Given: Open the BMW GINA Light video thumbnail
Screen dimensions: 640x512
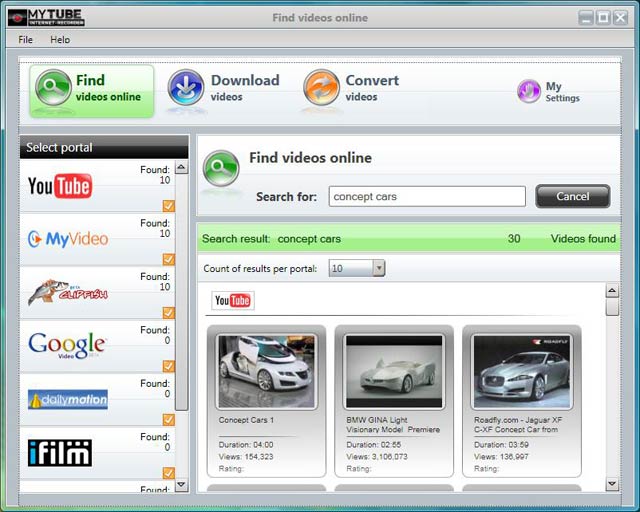Looking at the screenshot, I should (394, 371).
